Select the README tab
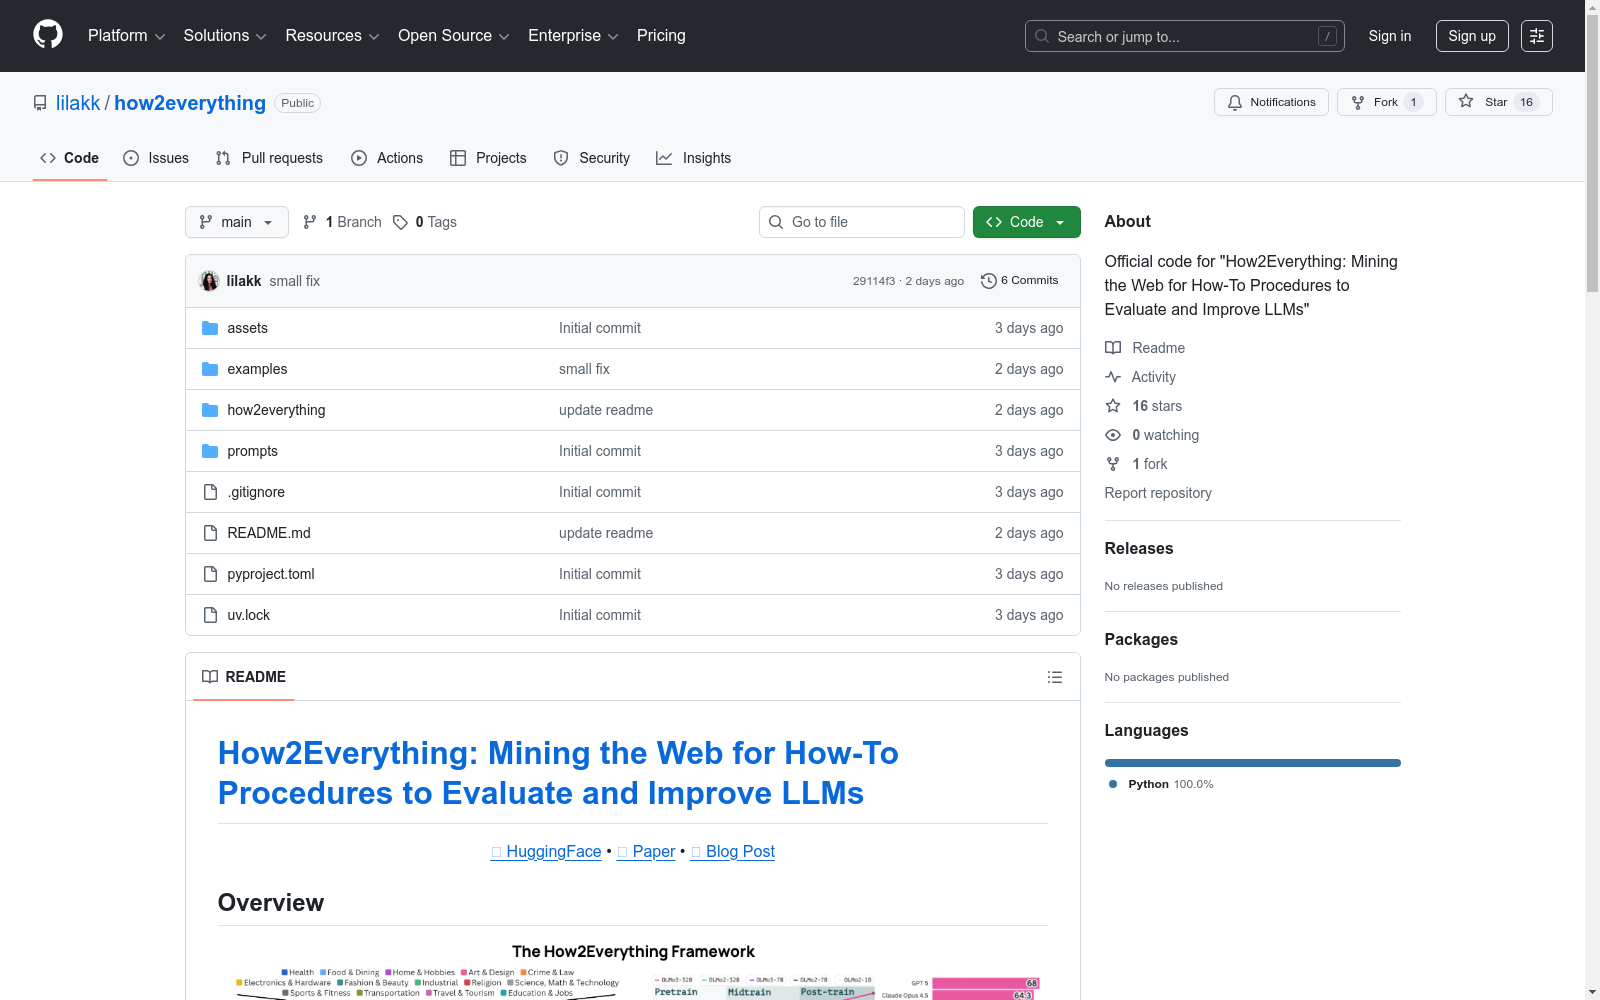 (x=244, y=677)
